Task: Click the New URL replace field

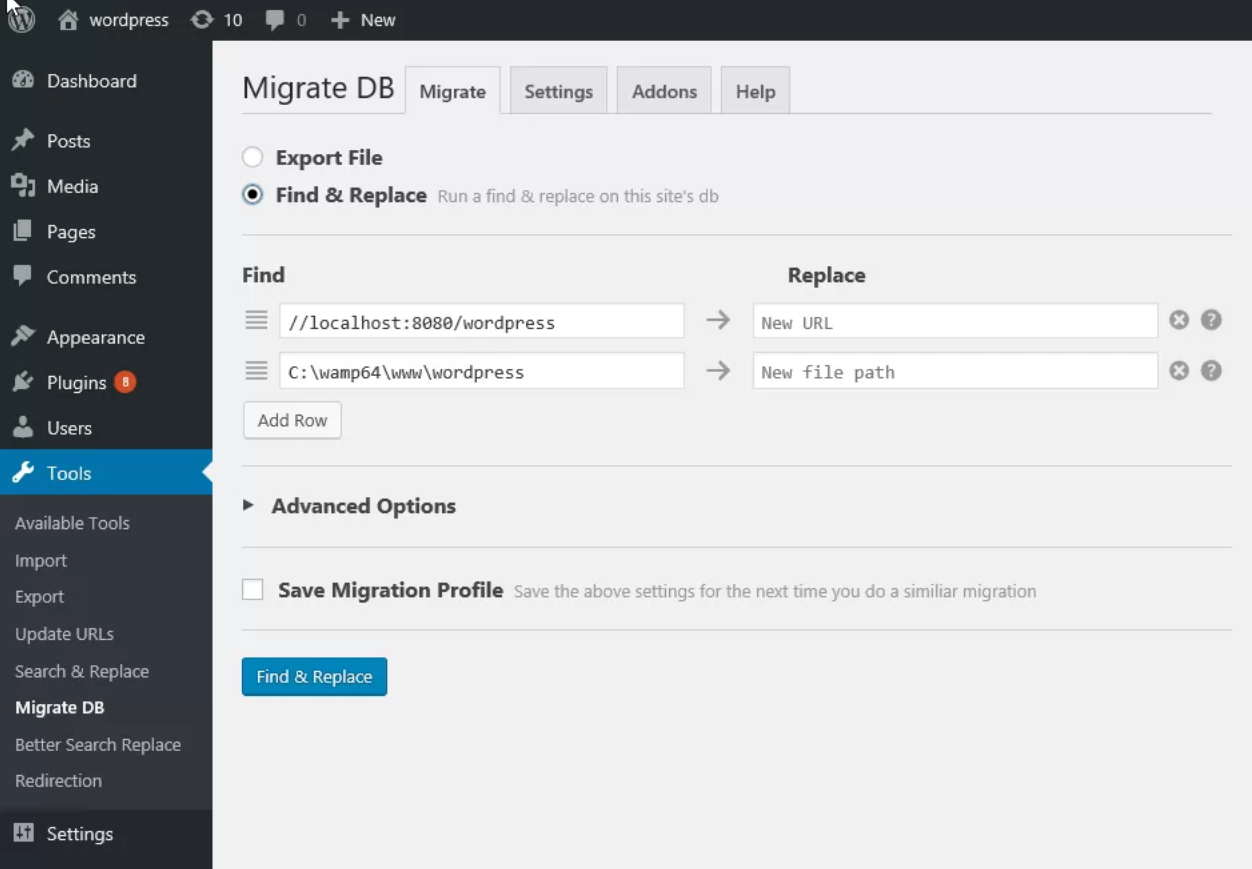Action: point(955,322)
